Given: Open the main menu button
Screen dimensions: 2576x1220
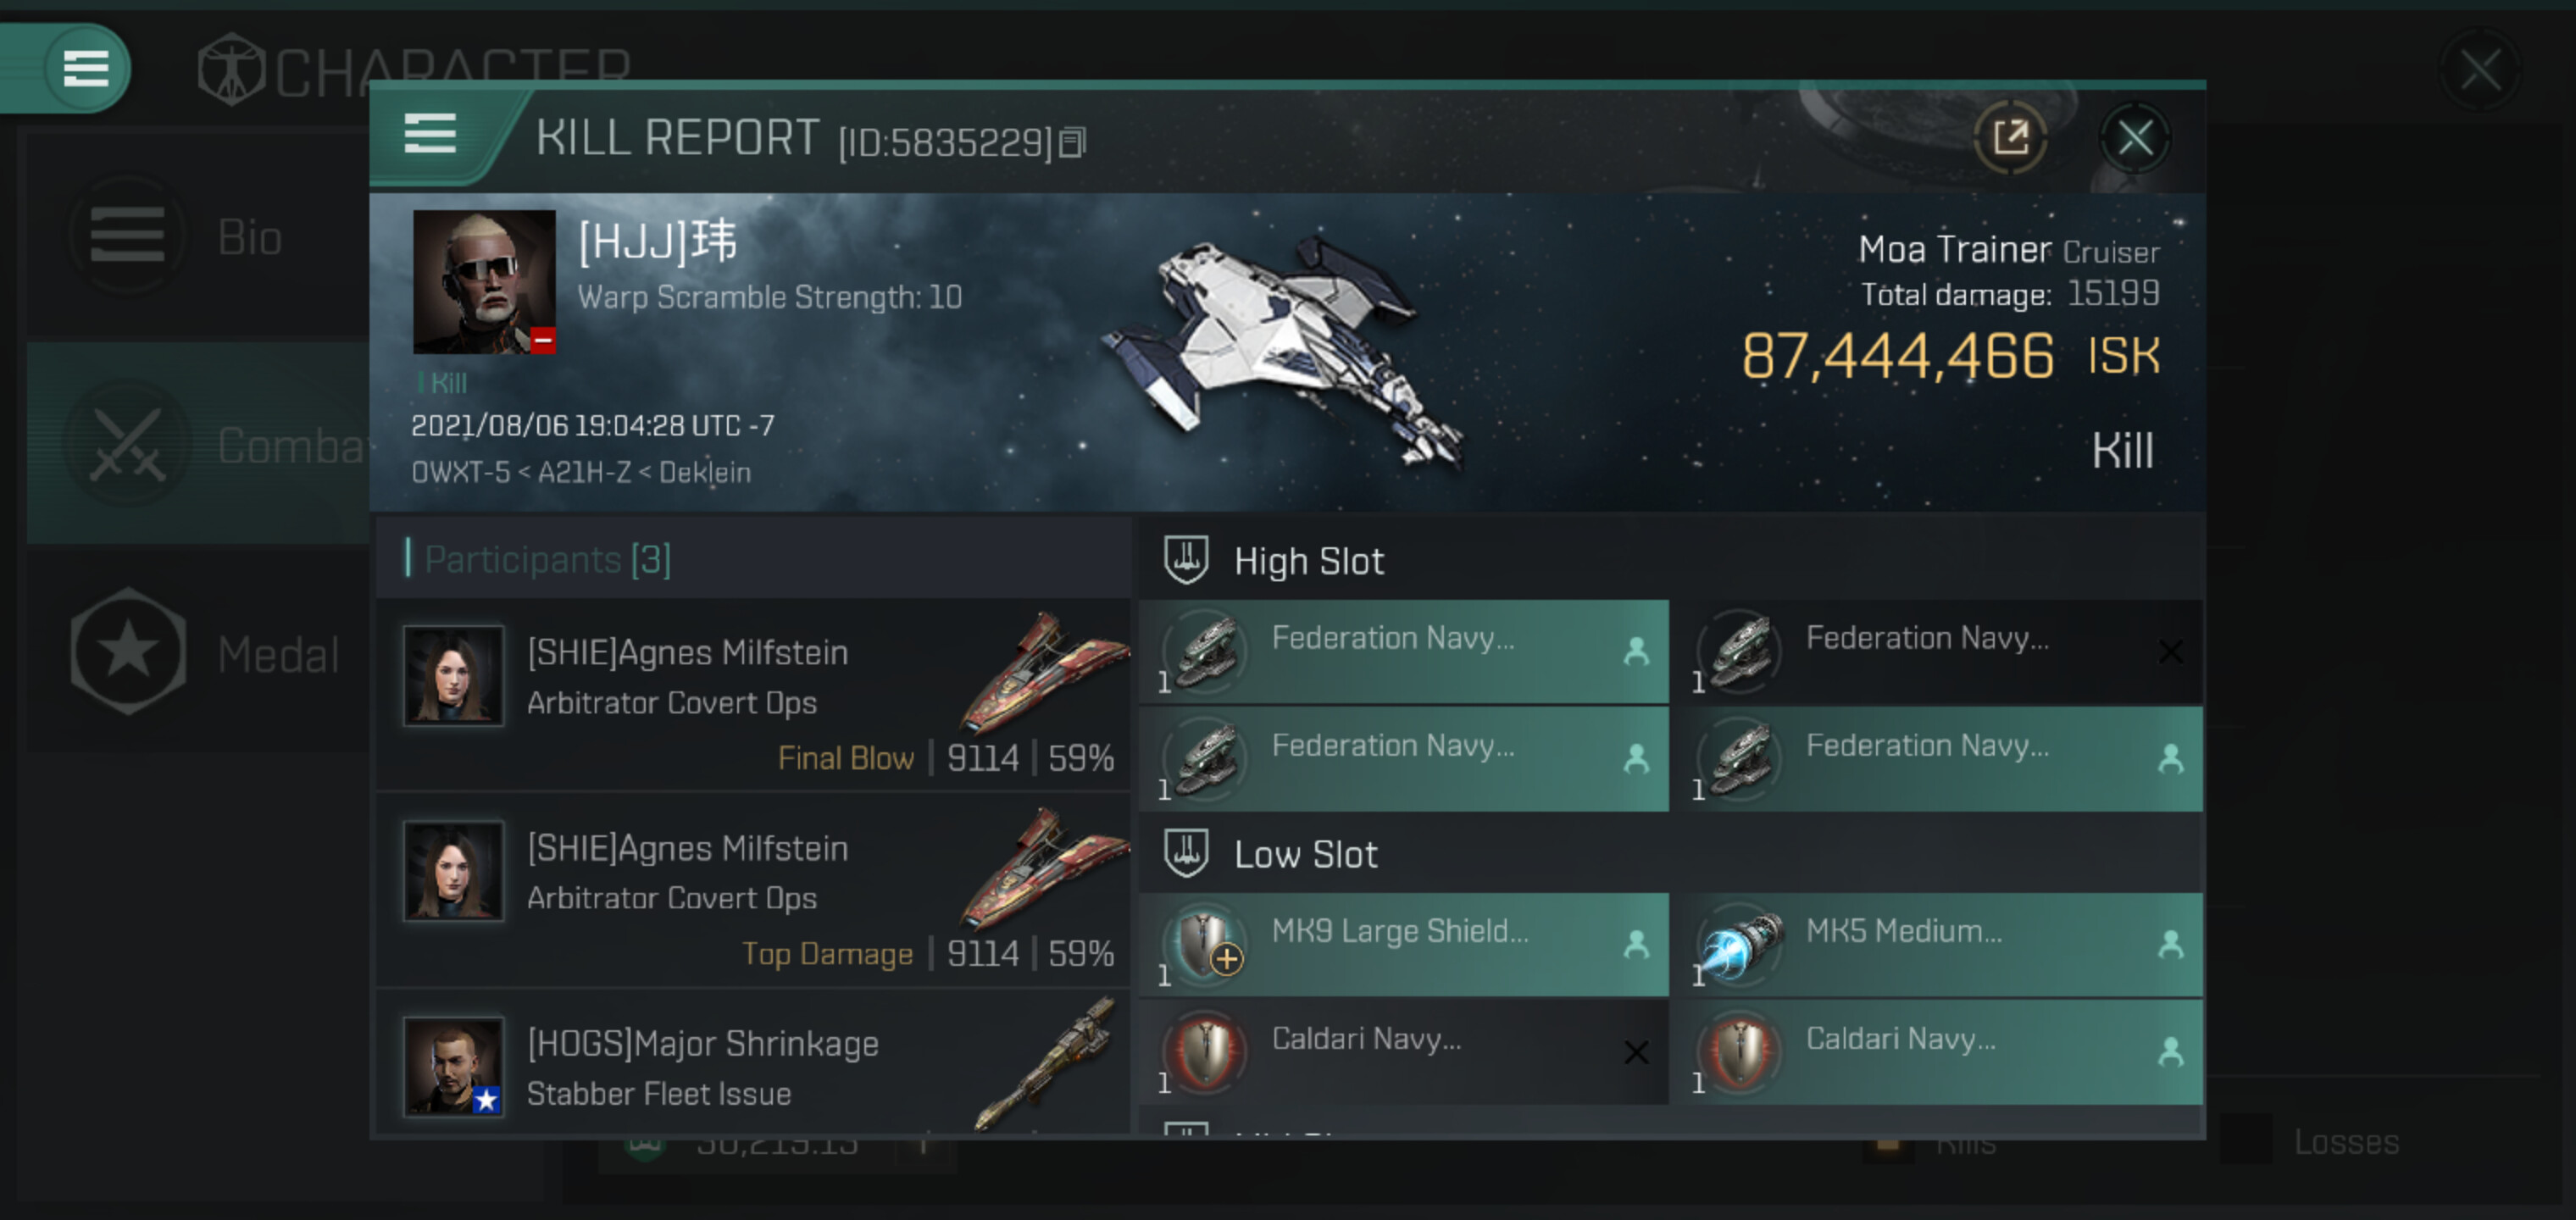Looking at the screenshot, I should pos(85,68).
